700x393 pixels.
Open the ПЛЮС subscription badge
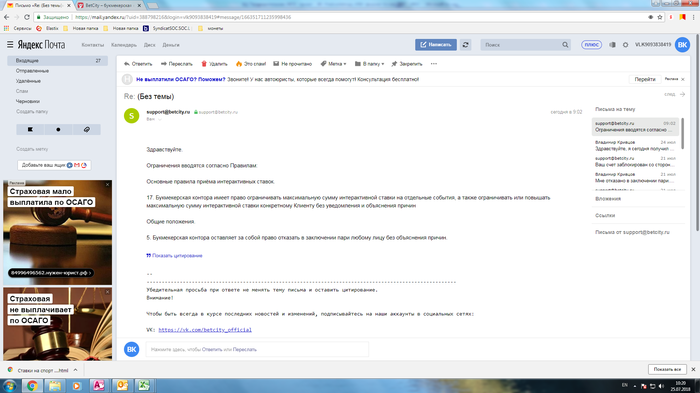click(x=592, y=45)
